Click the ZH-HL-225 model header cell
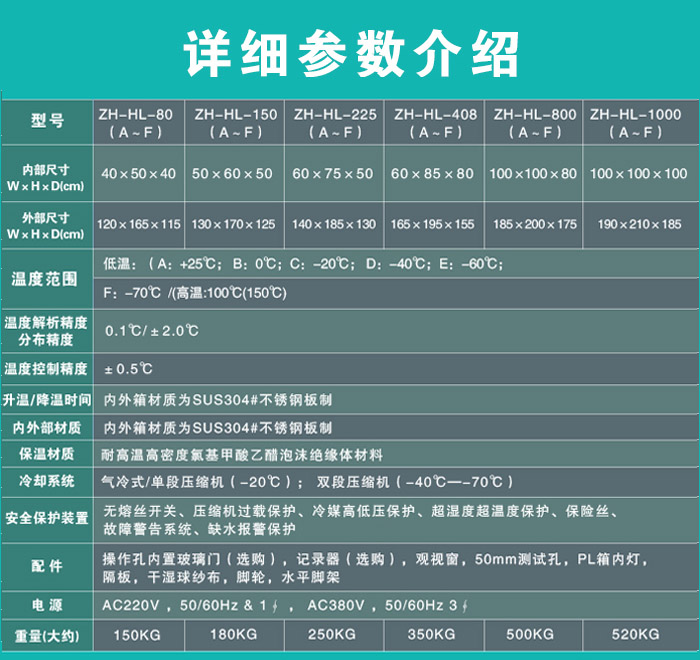This screenshot has width=700, height=660. tap(335, 123)
